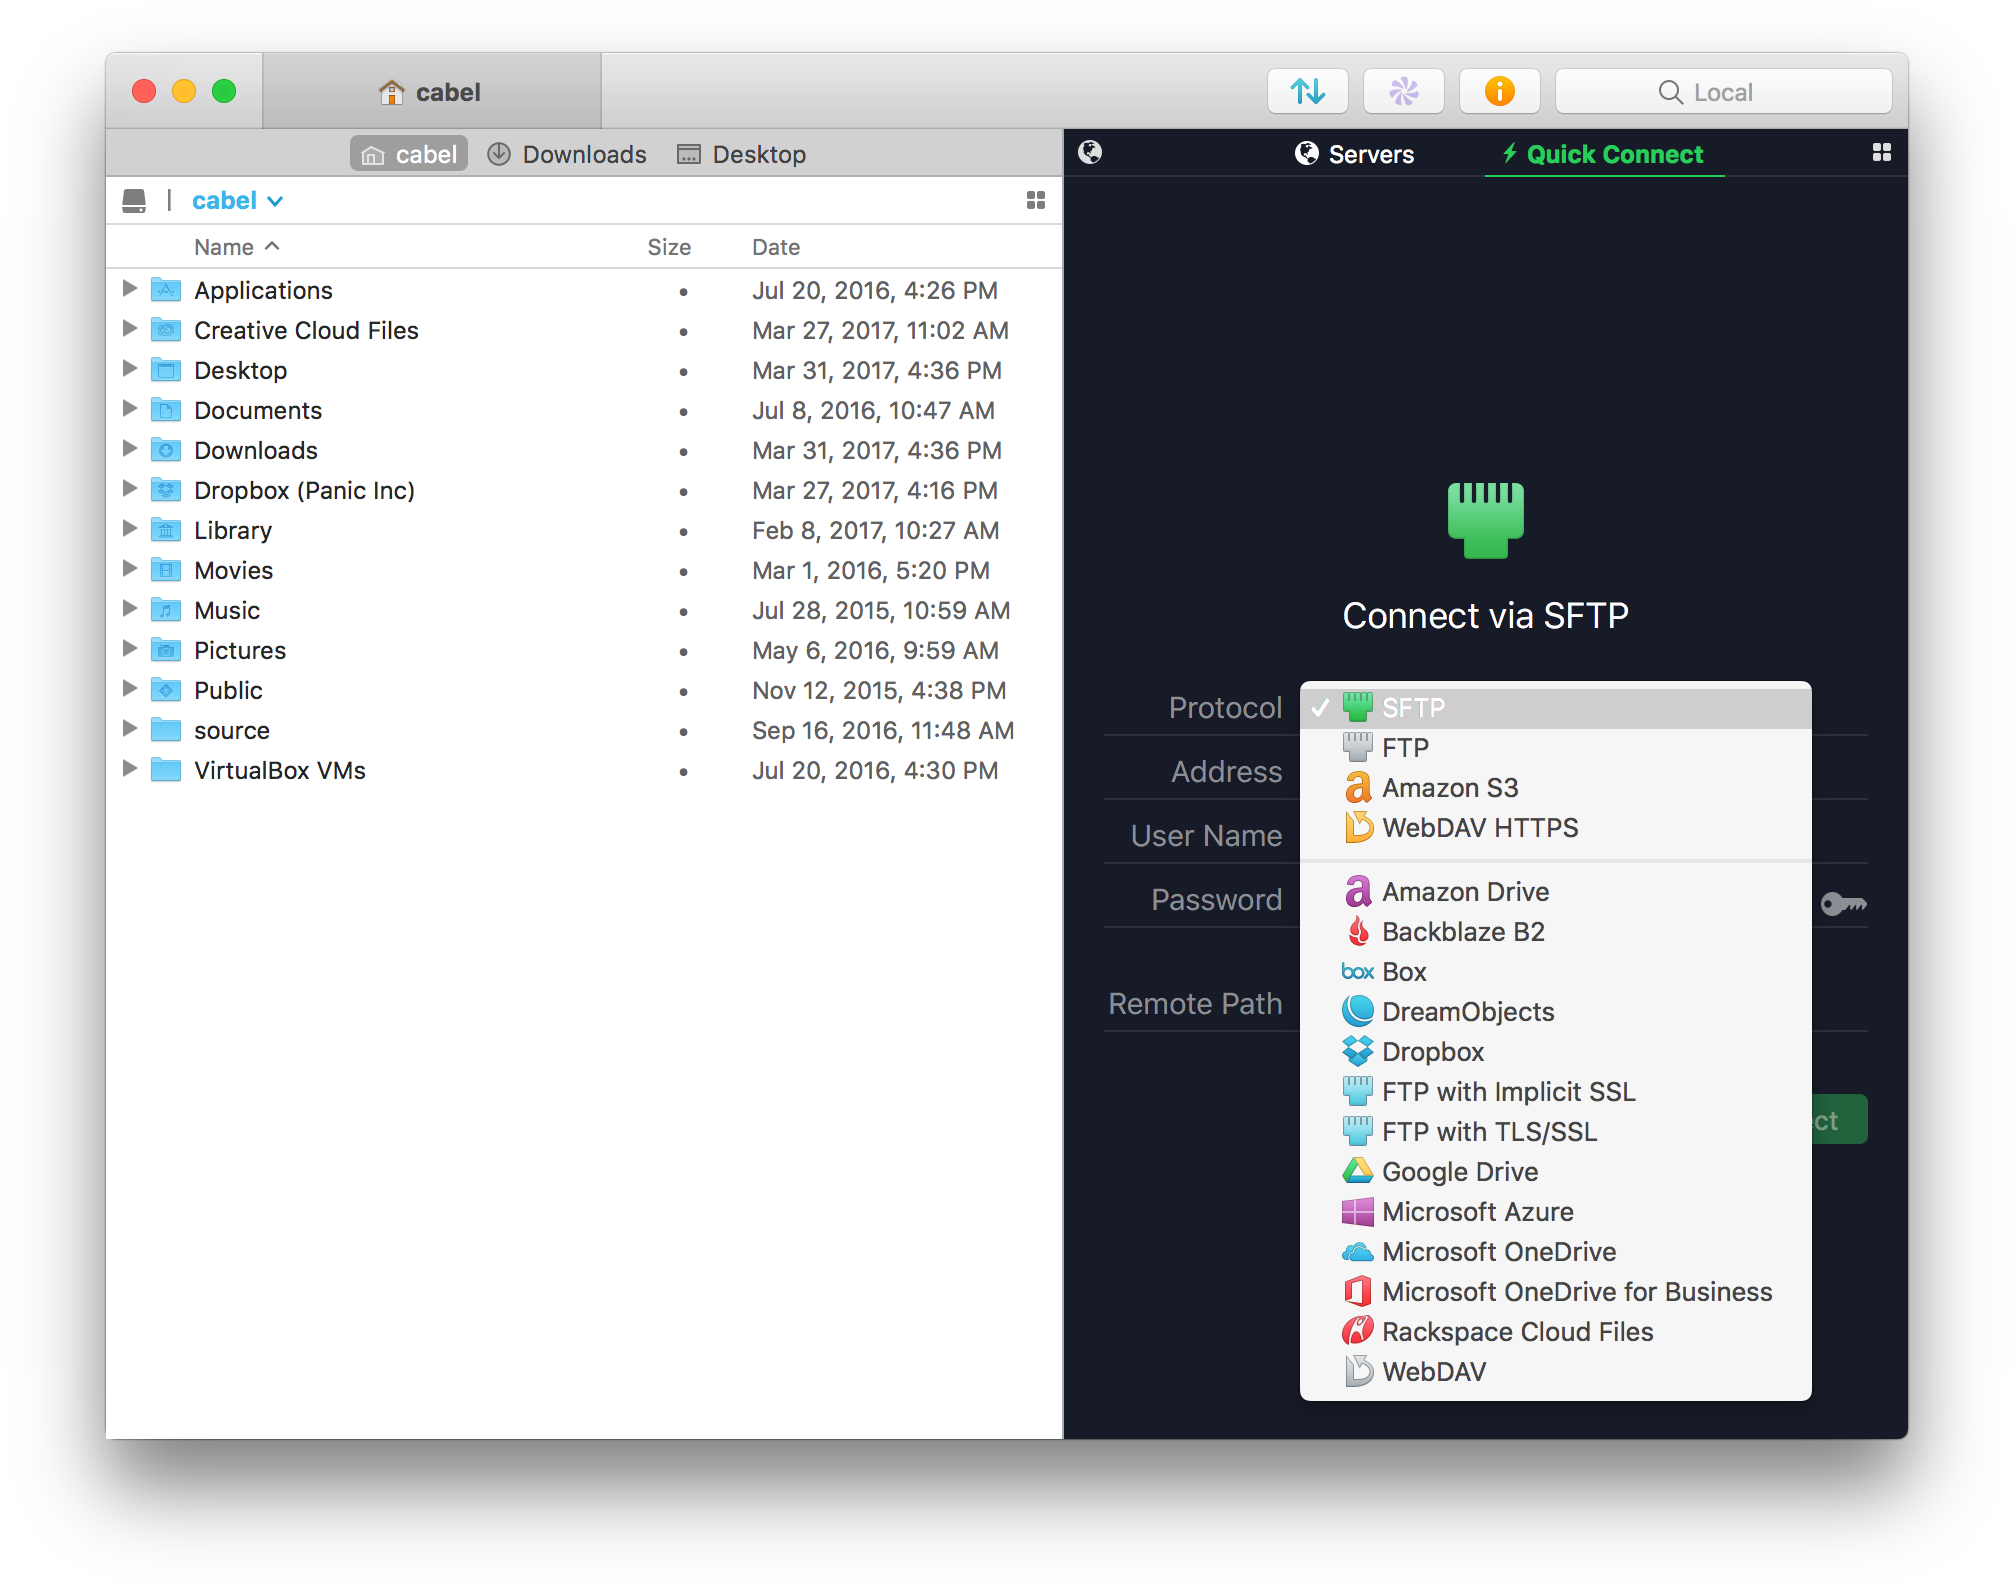Click the local disk drive icon
The width and height of the screenshot is (2013, 1587).
click(134, 201)
